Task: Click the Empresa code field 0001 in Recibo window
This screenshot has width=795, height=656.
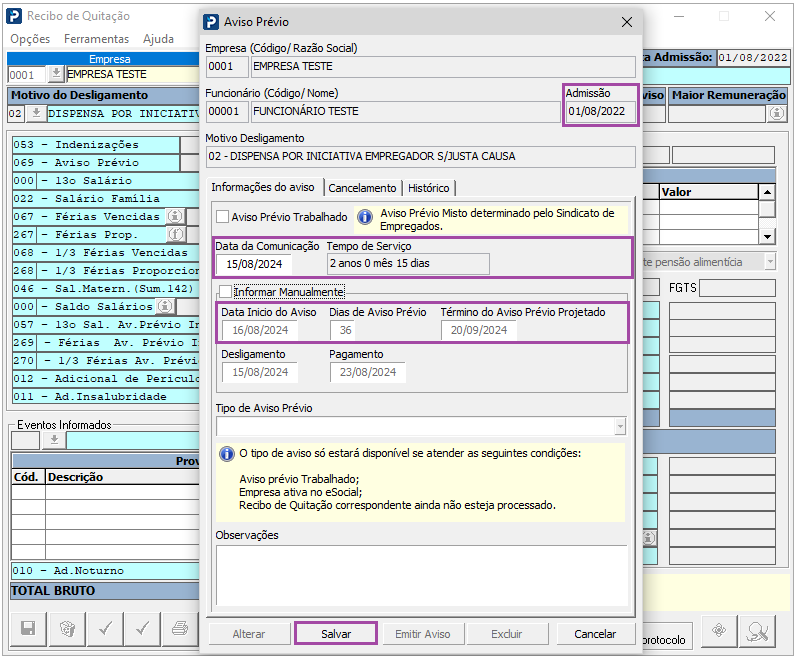Action: point(27,75)
